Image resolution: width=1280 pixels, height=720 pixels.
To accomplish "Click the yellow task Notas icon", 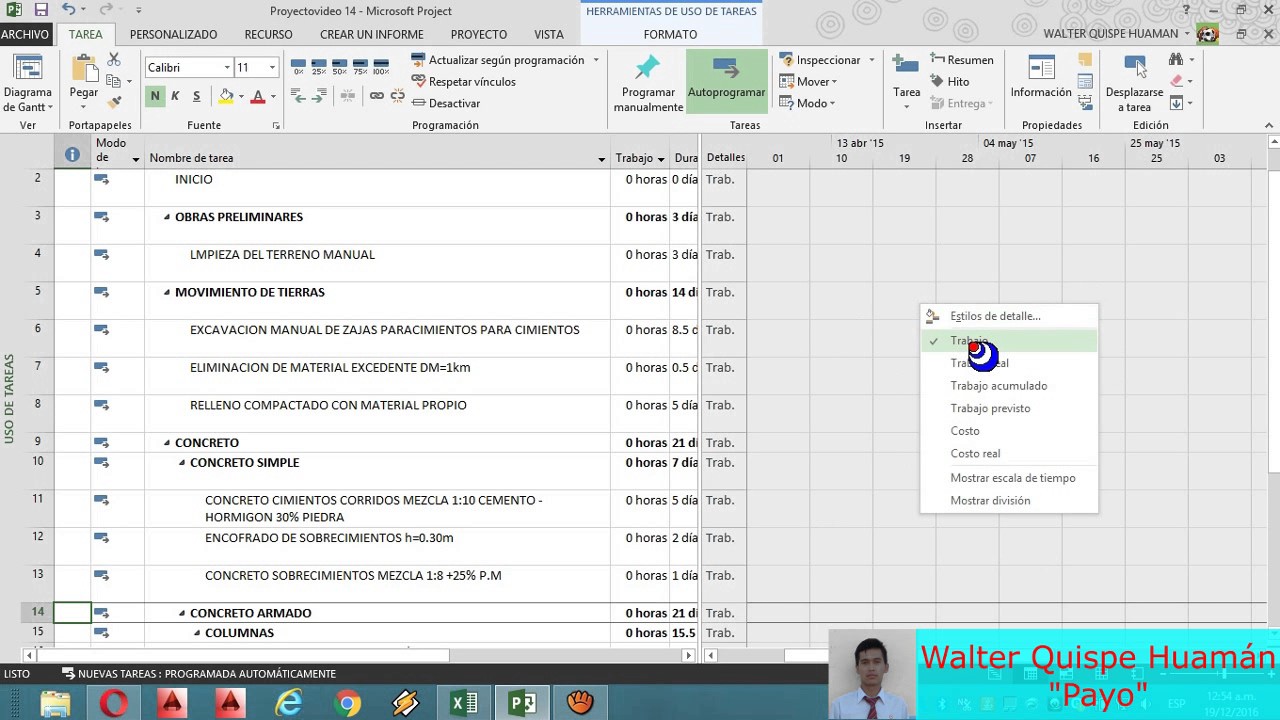I will [1085, 60].
